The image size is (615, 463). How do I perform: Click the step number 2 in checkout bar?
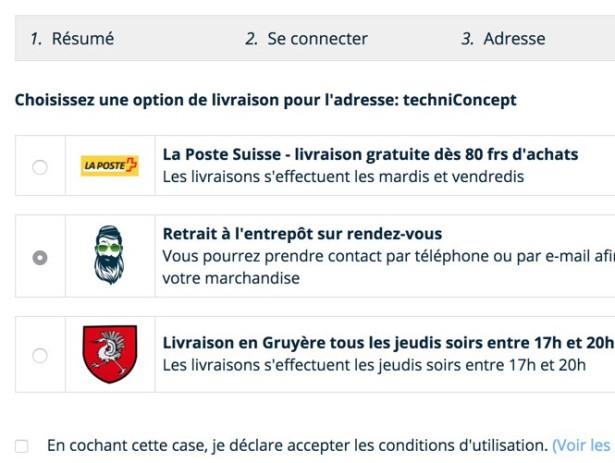tap(250, 39)
